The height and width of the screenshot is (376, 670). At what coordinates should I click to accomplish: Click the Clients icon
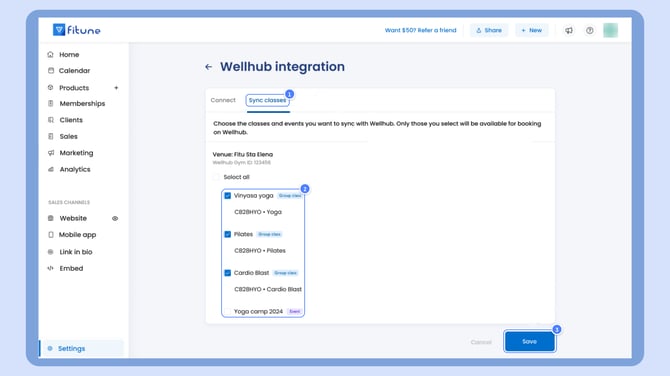(51, 120)
